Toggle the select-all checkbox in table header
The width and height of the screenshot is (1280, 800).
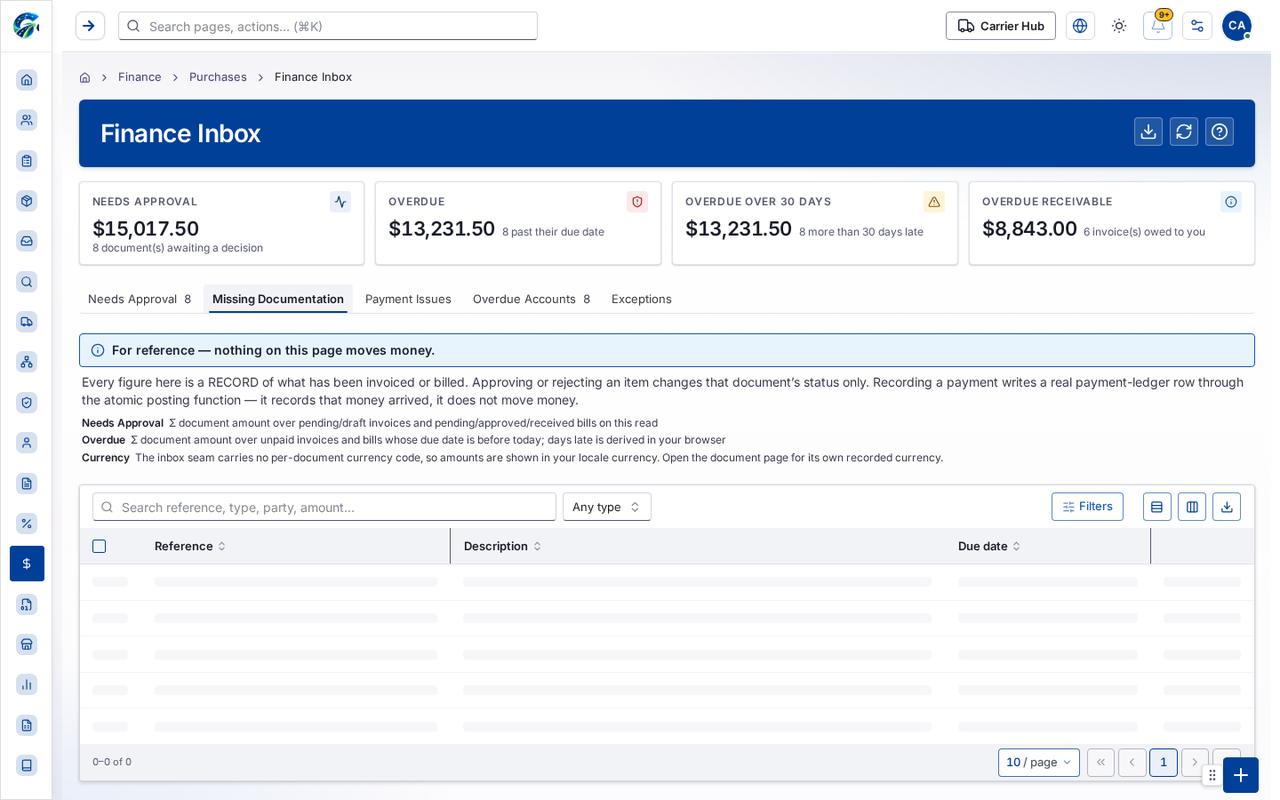tap(99, 546)
